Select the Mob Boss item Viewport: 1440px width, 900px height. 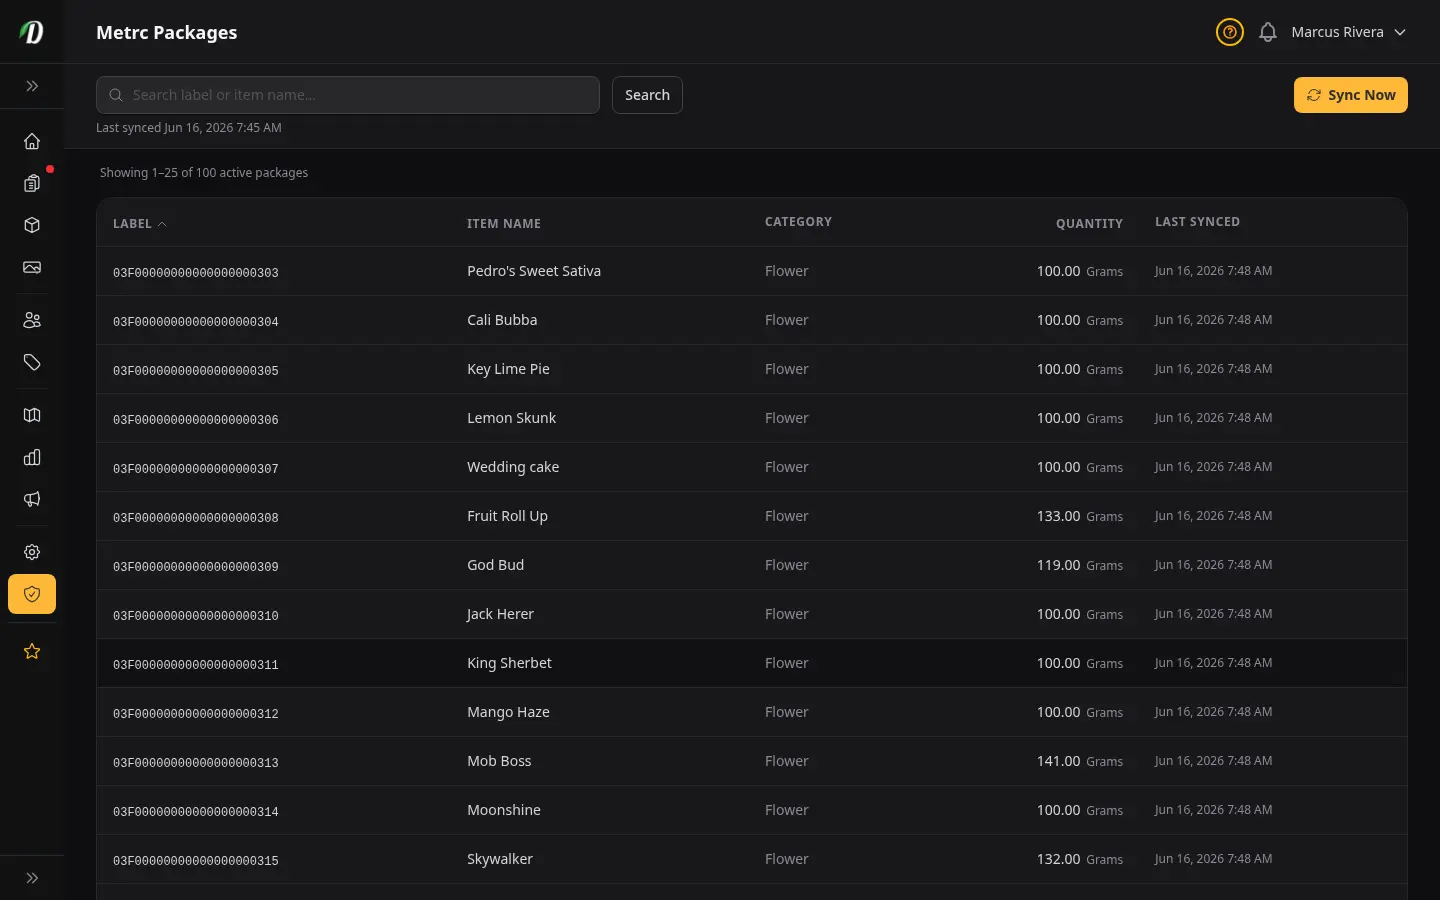(x=499, y=761)
